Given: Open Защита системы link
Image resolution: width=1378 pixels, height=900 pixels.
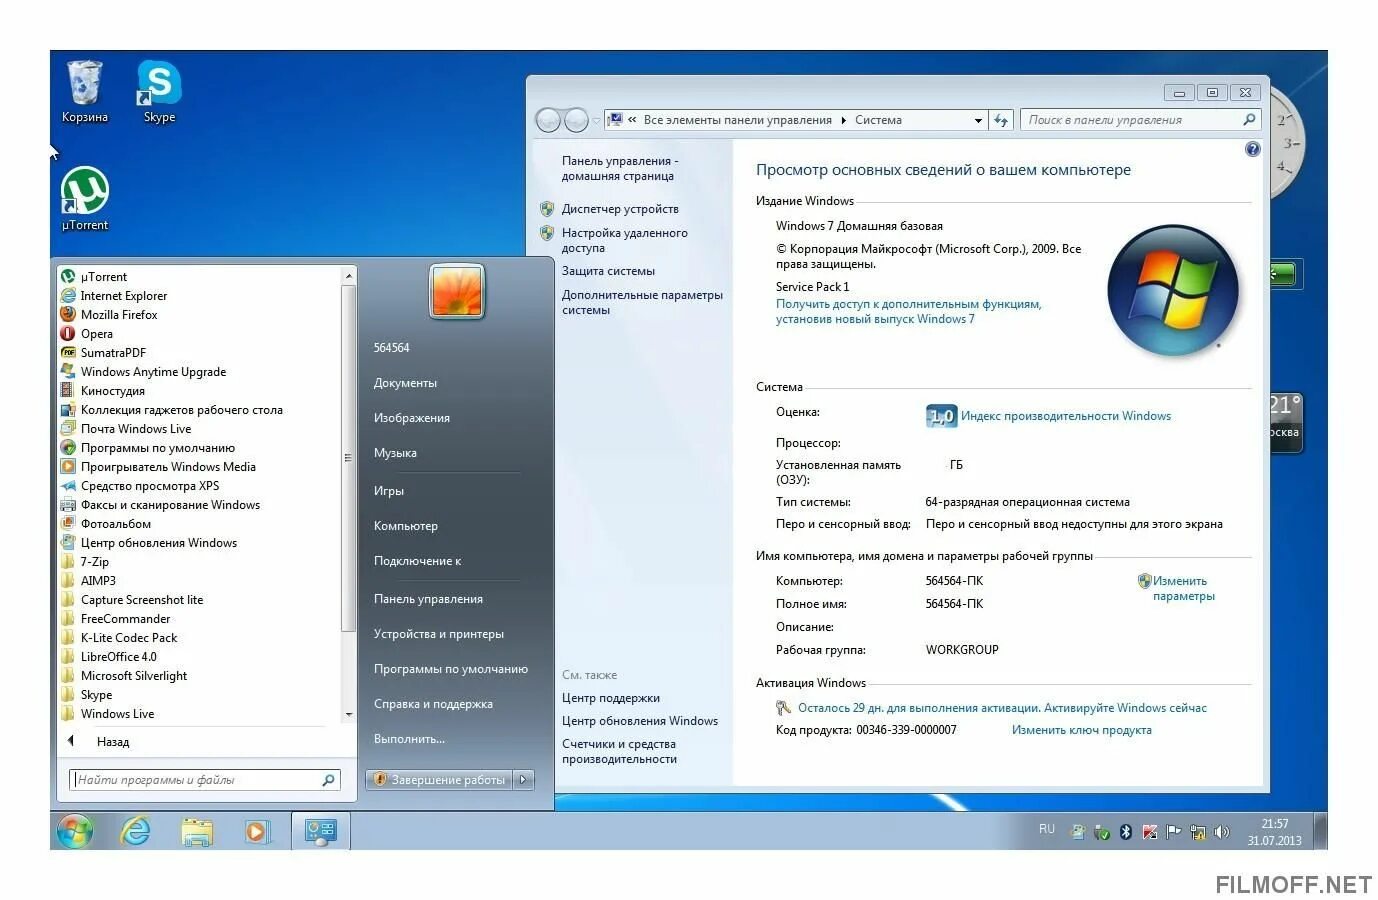Looking at the screenshot, I should point(608,271).
